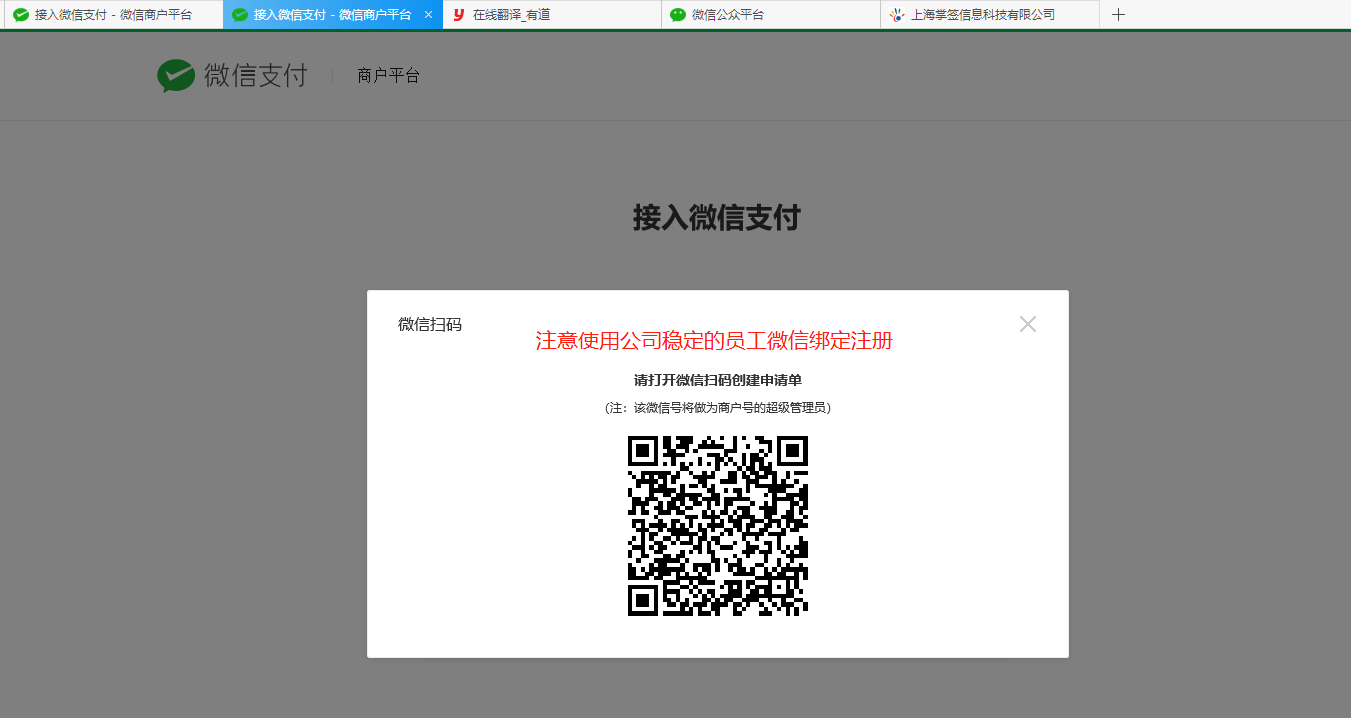Close the active 接入微信支付 tab
This screenshot has width=1351, height=718.
tap(428, 15)
